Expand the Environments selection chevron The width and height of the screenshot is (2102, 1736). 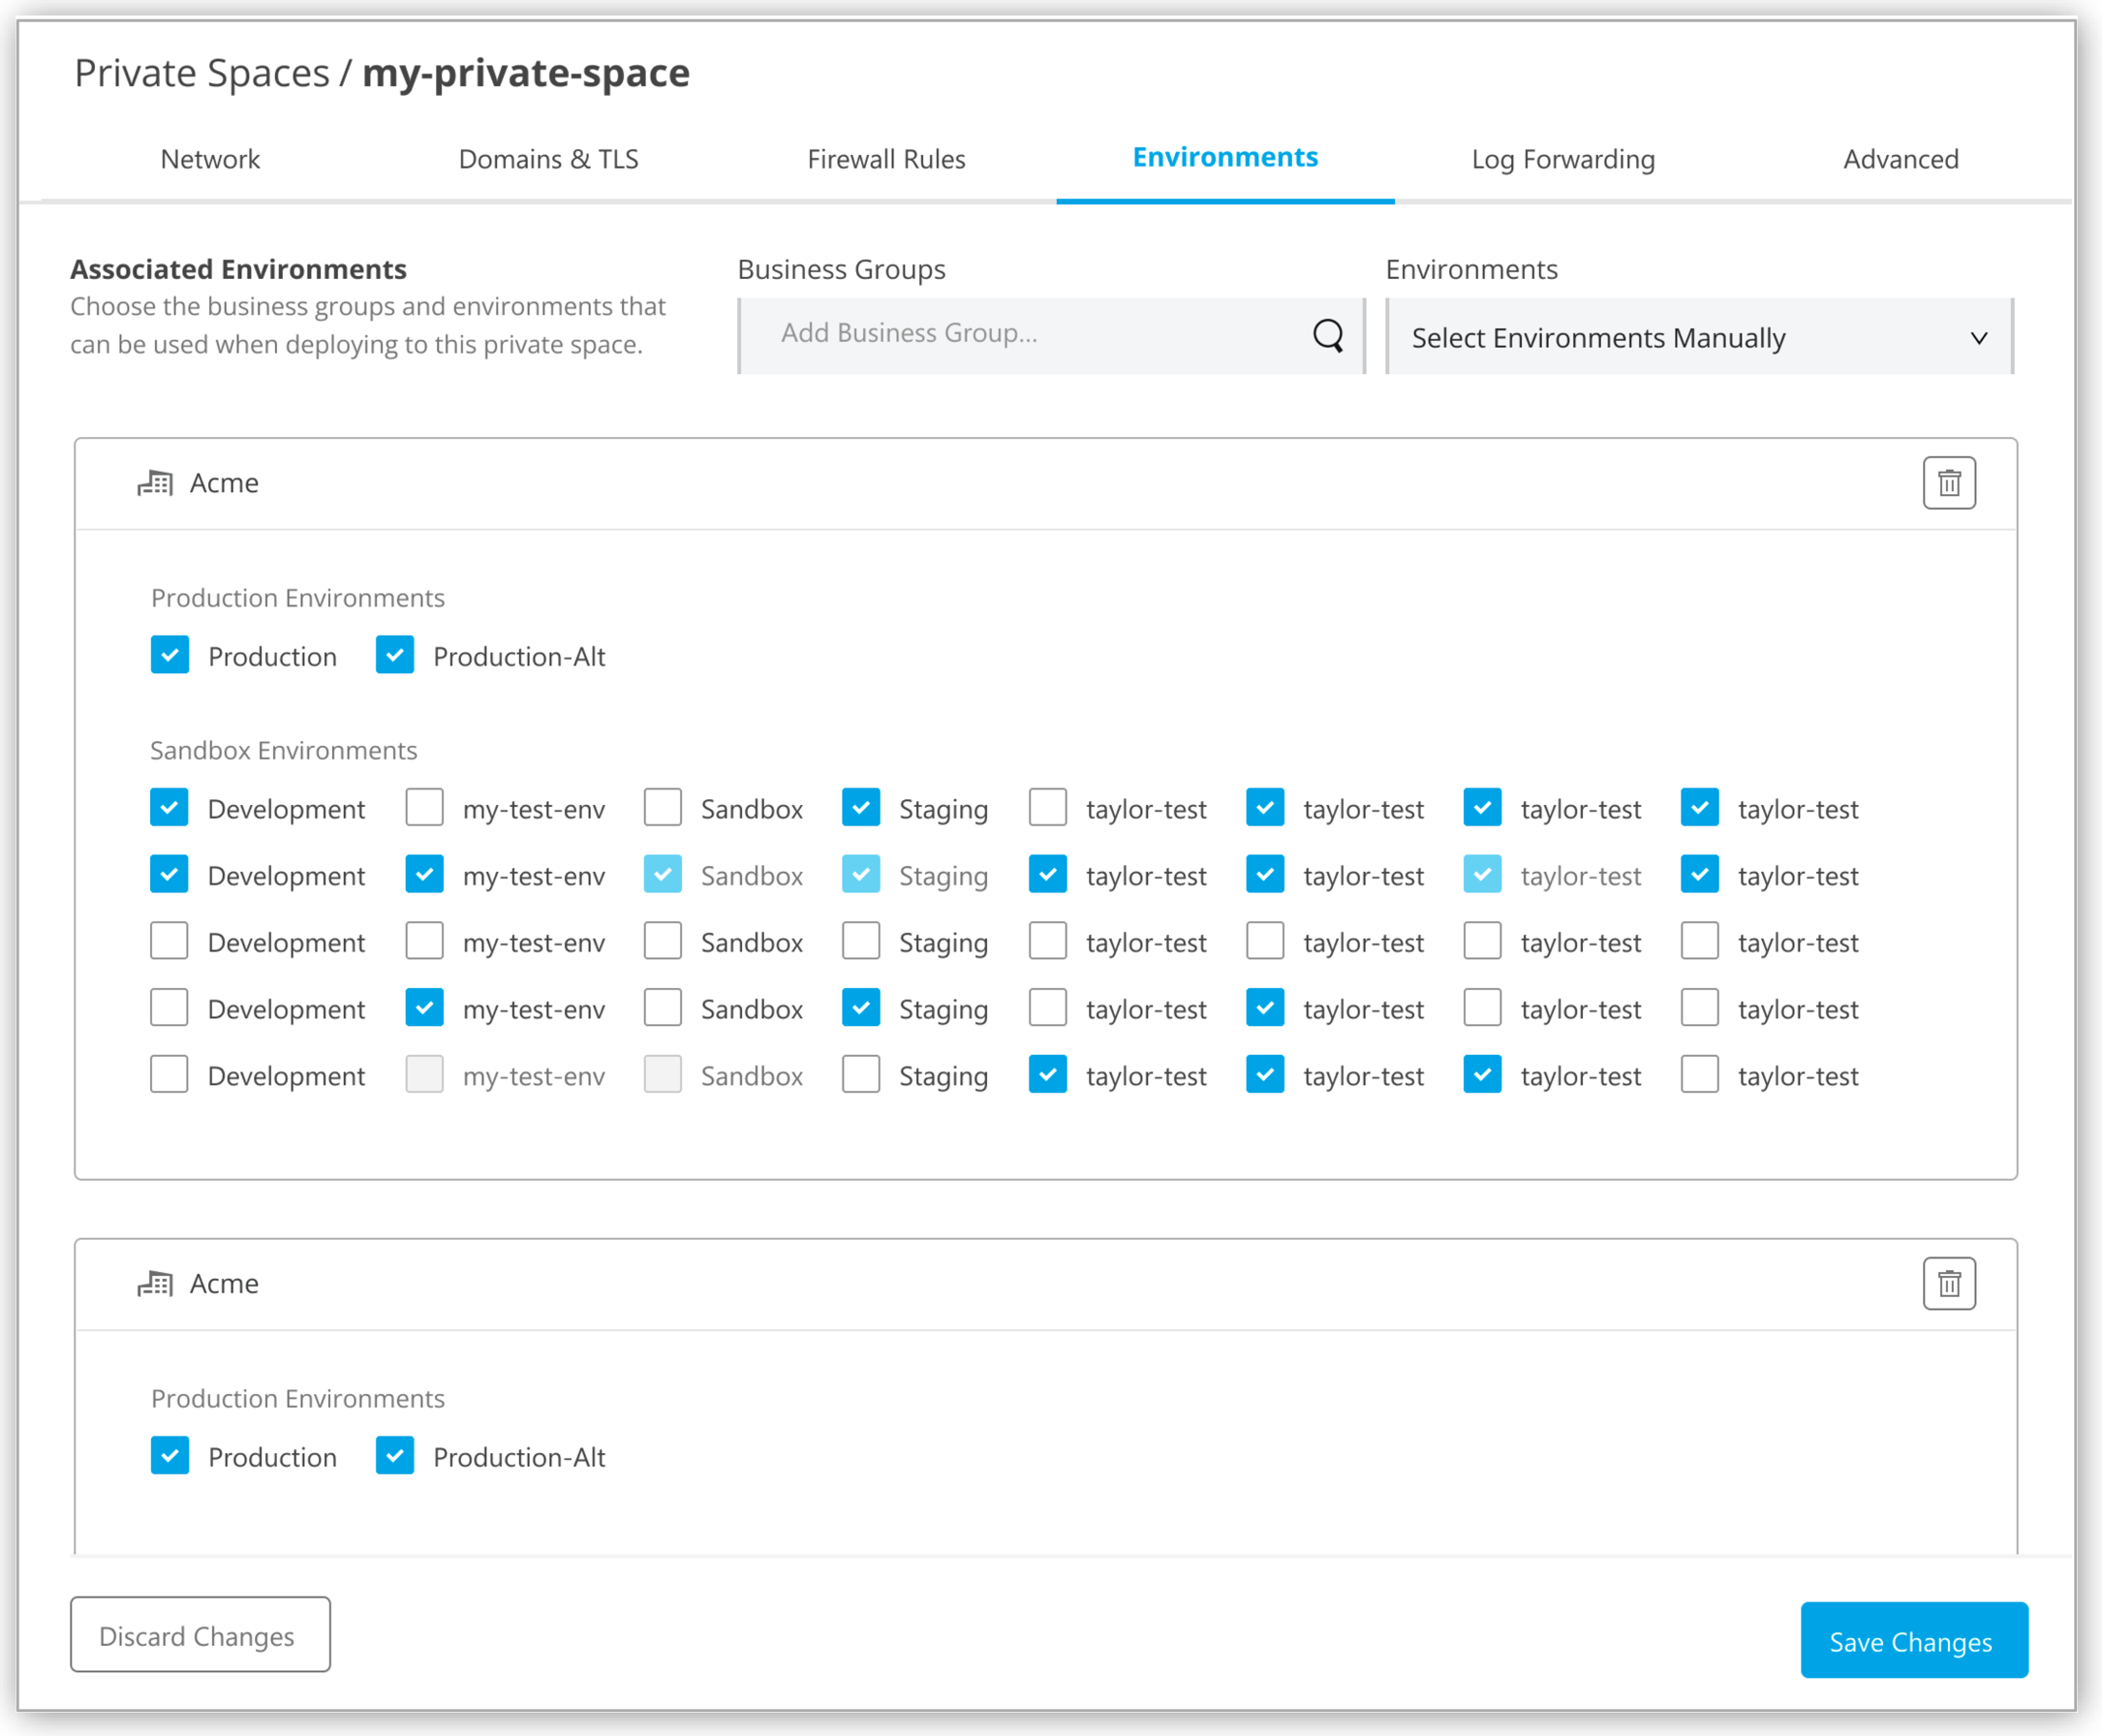click(x=1981, y=338)
